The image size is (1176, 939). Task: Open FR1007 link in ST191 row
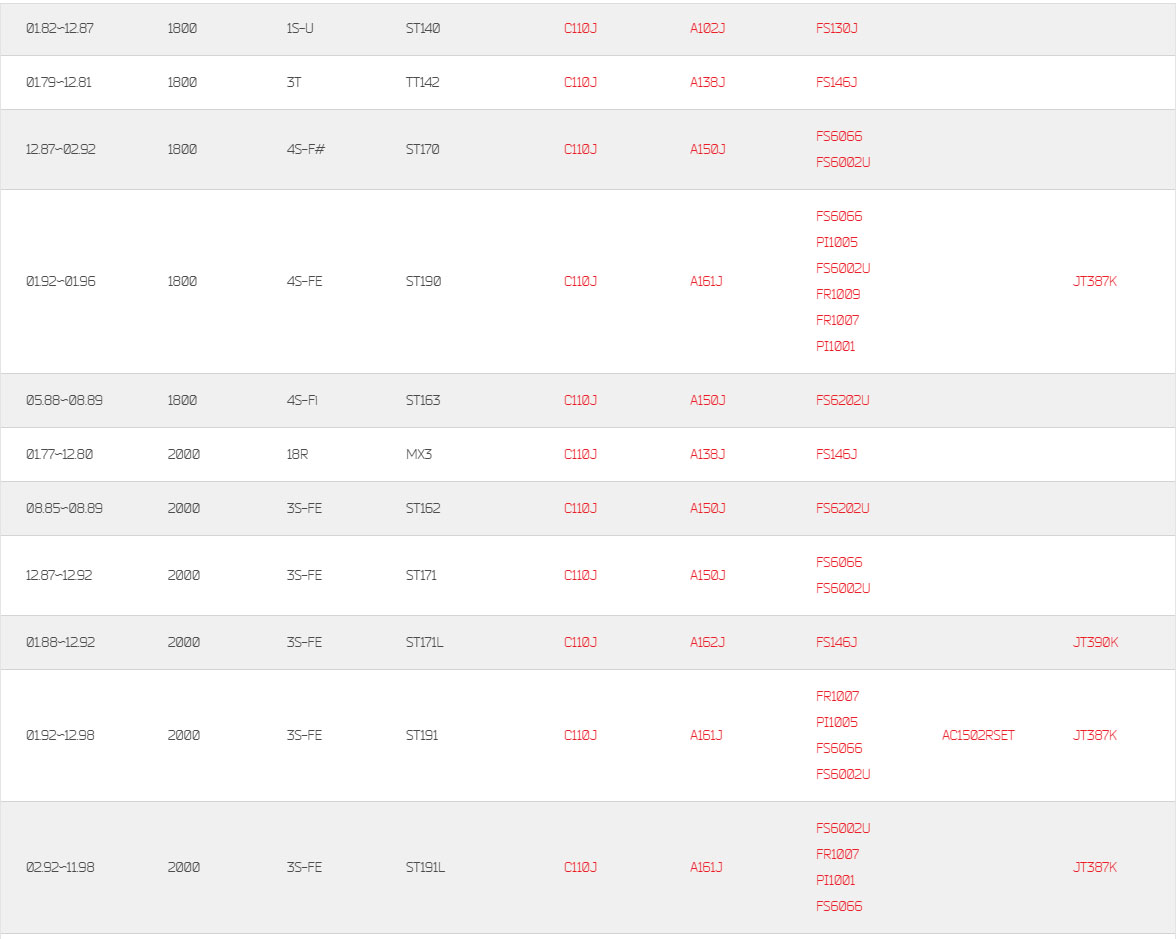click(x=837, y=697)
